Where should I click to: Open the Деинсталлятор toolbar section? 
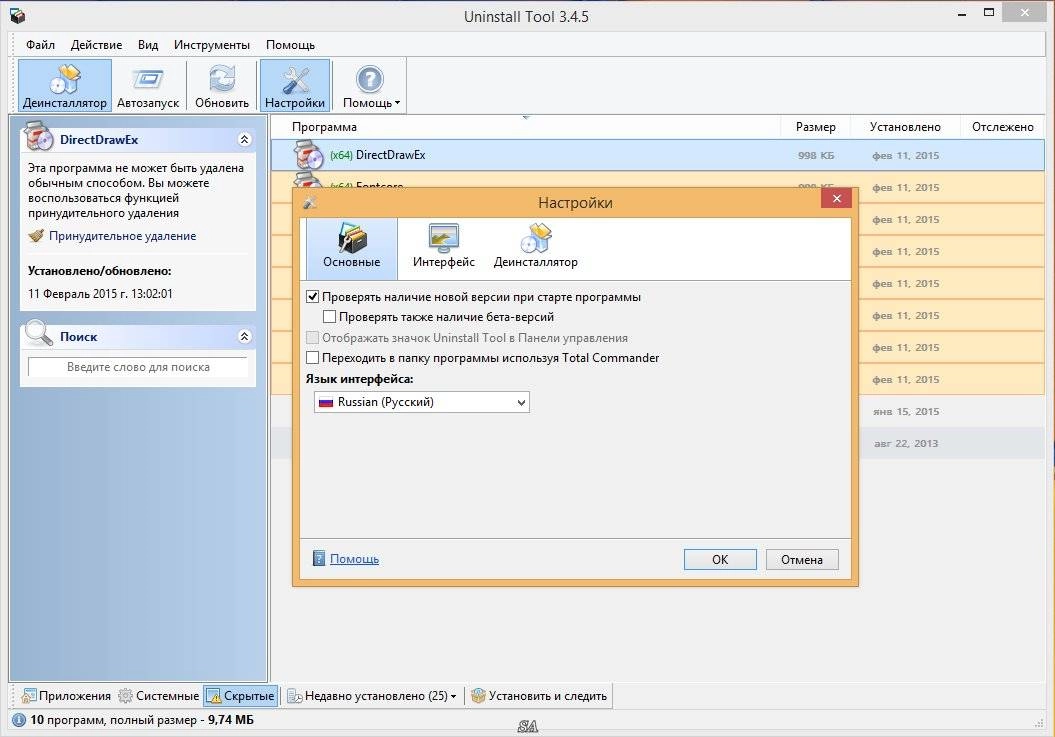pyautogui.click(x=65, y=85)
